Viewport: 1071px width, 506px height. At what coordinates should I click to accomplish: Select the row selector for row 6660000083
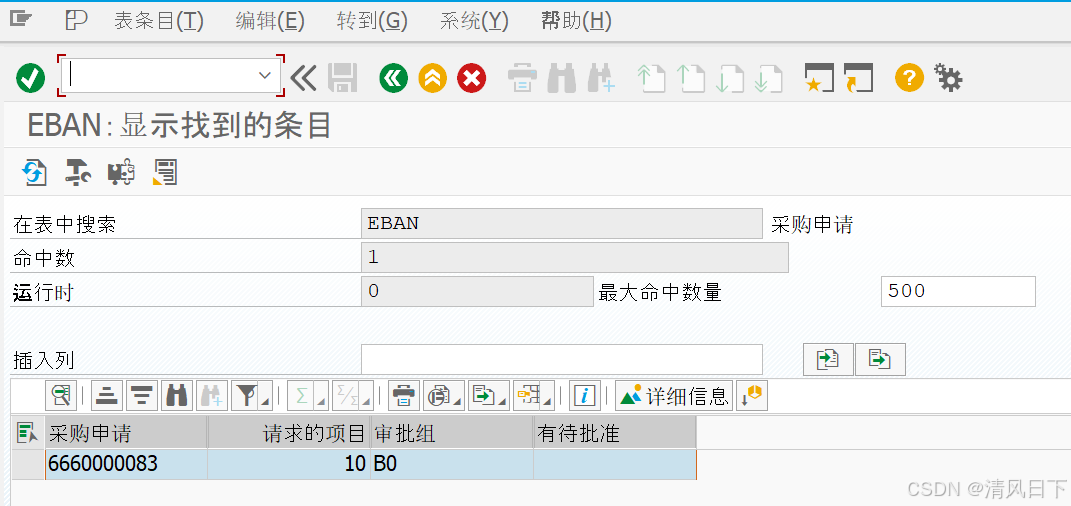pos(28,464)
